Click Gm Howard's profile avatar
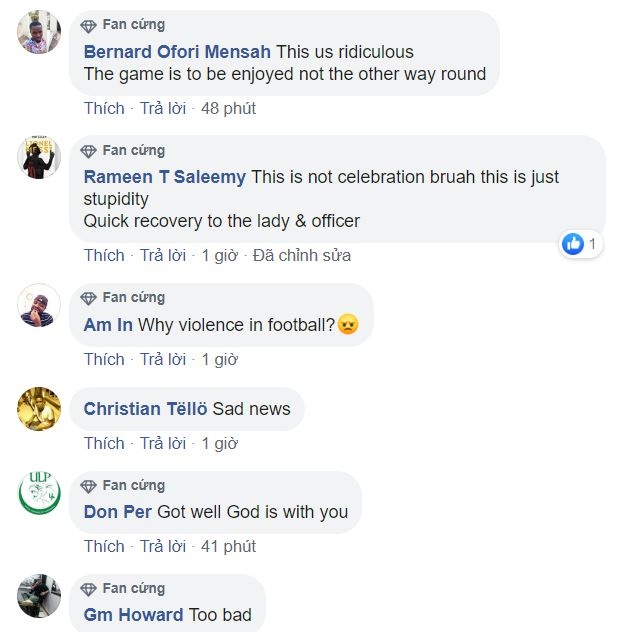This screenshot has width=644, height=632. pos(40,596)
